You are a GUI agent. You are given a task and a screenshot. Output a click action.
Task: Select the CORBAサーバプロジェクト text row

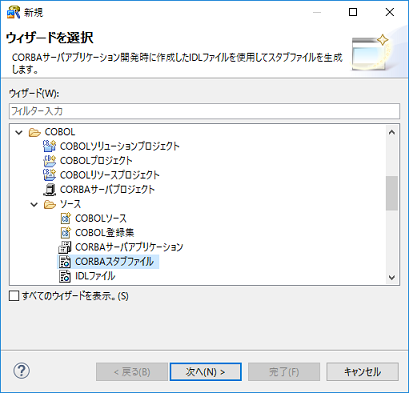[x=107, y=189]
